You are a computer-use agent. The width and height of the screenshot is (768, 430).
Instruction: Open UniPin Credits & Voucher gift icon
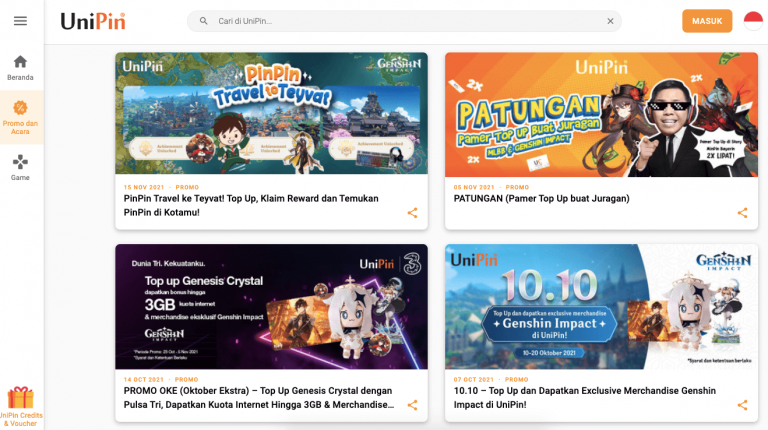point(21,406)
